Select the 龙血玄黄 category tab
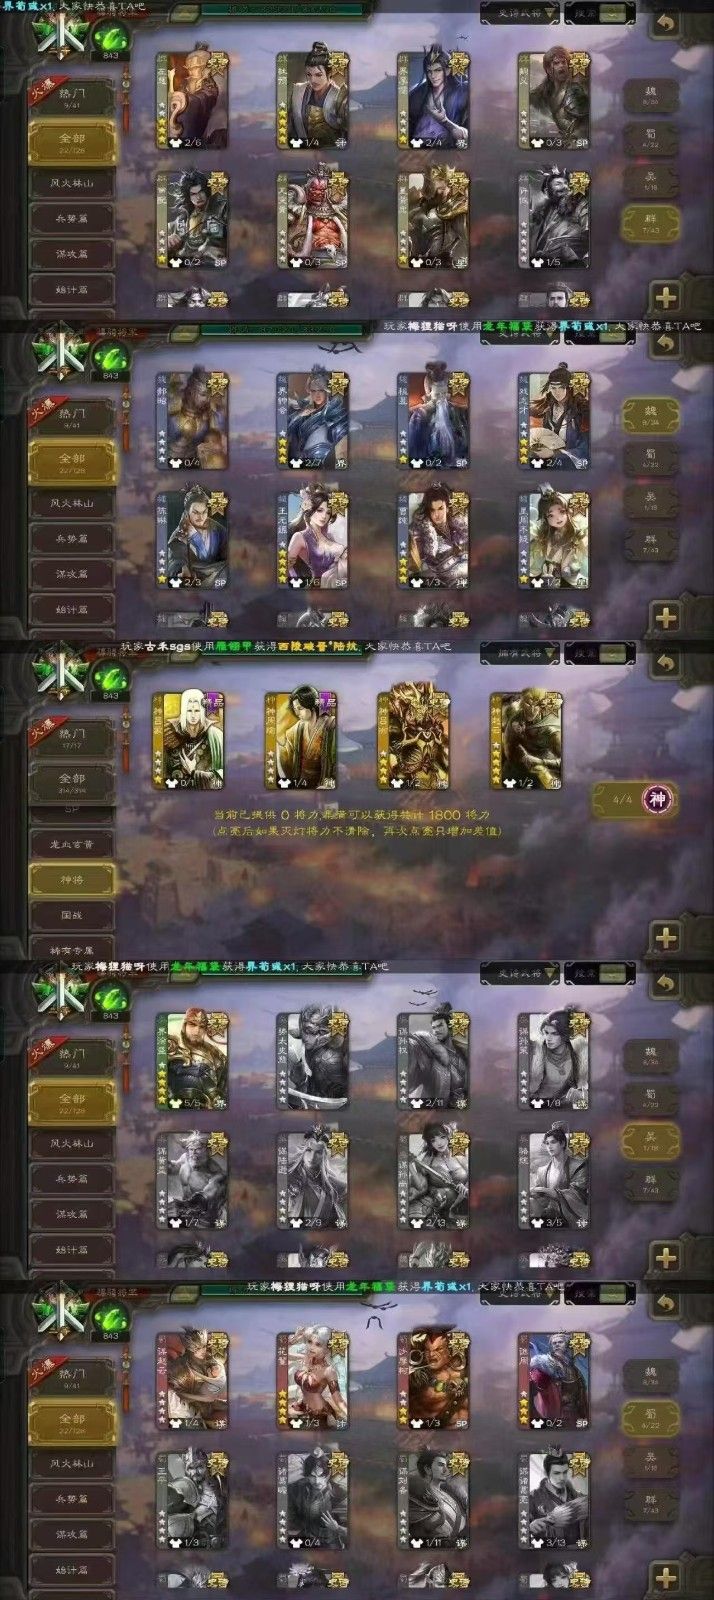 pyautogui.click(x=72, y=844)
